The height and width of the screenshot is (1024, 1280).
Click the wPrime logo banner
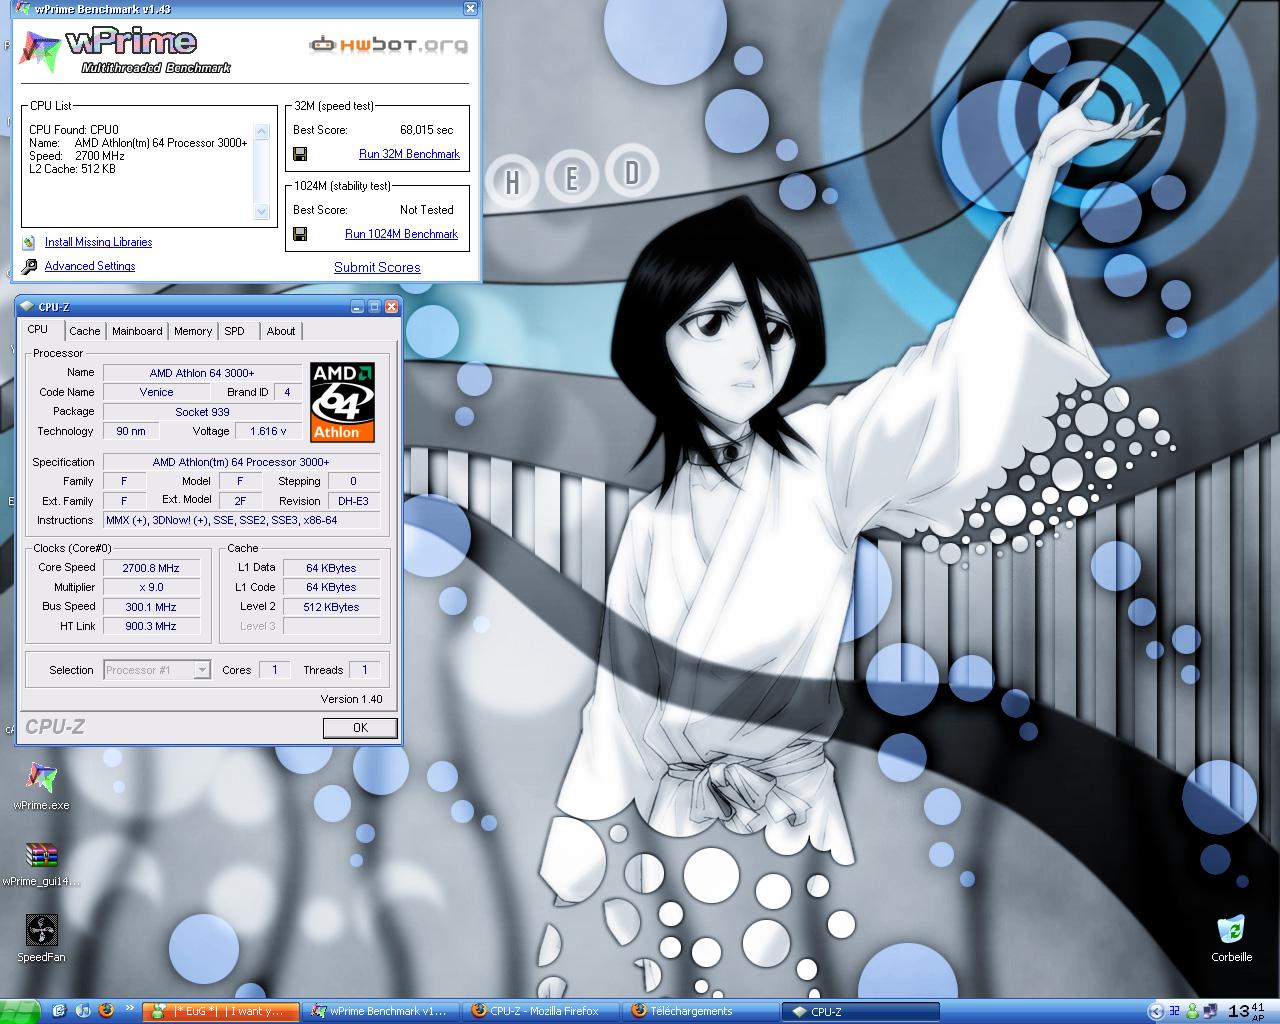tap(125, 51)
